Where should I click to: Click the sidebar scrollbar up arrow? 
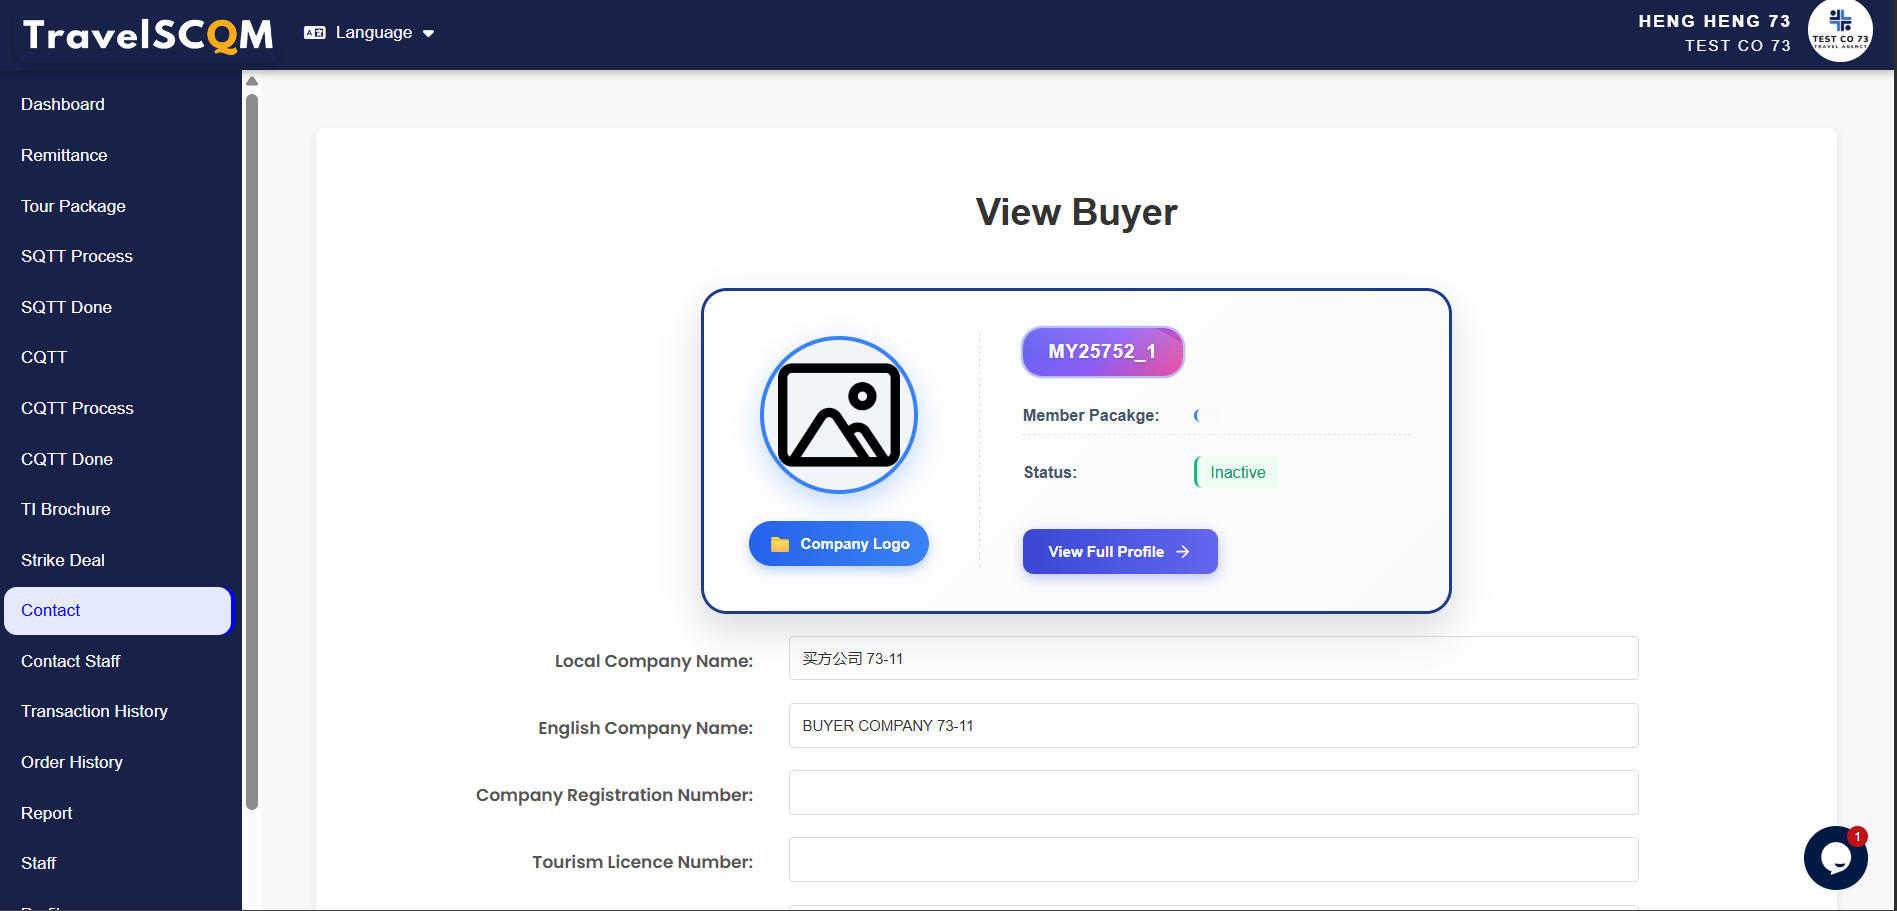[x=252, y=81]
